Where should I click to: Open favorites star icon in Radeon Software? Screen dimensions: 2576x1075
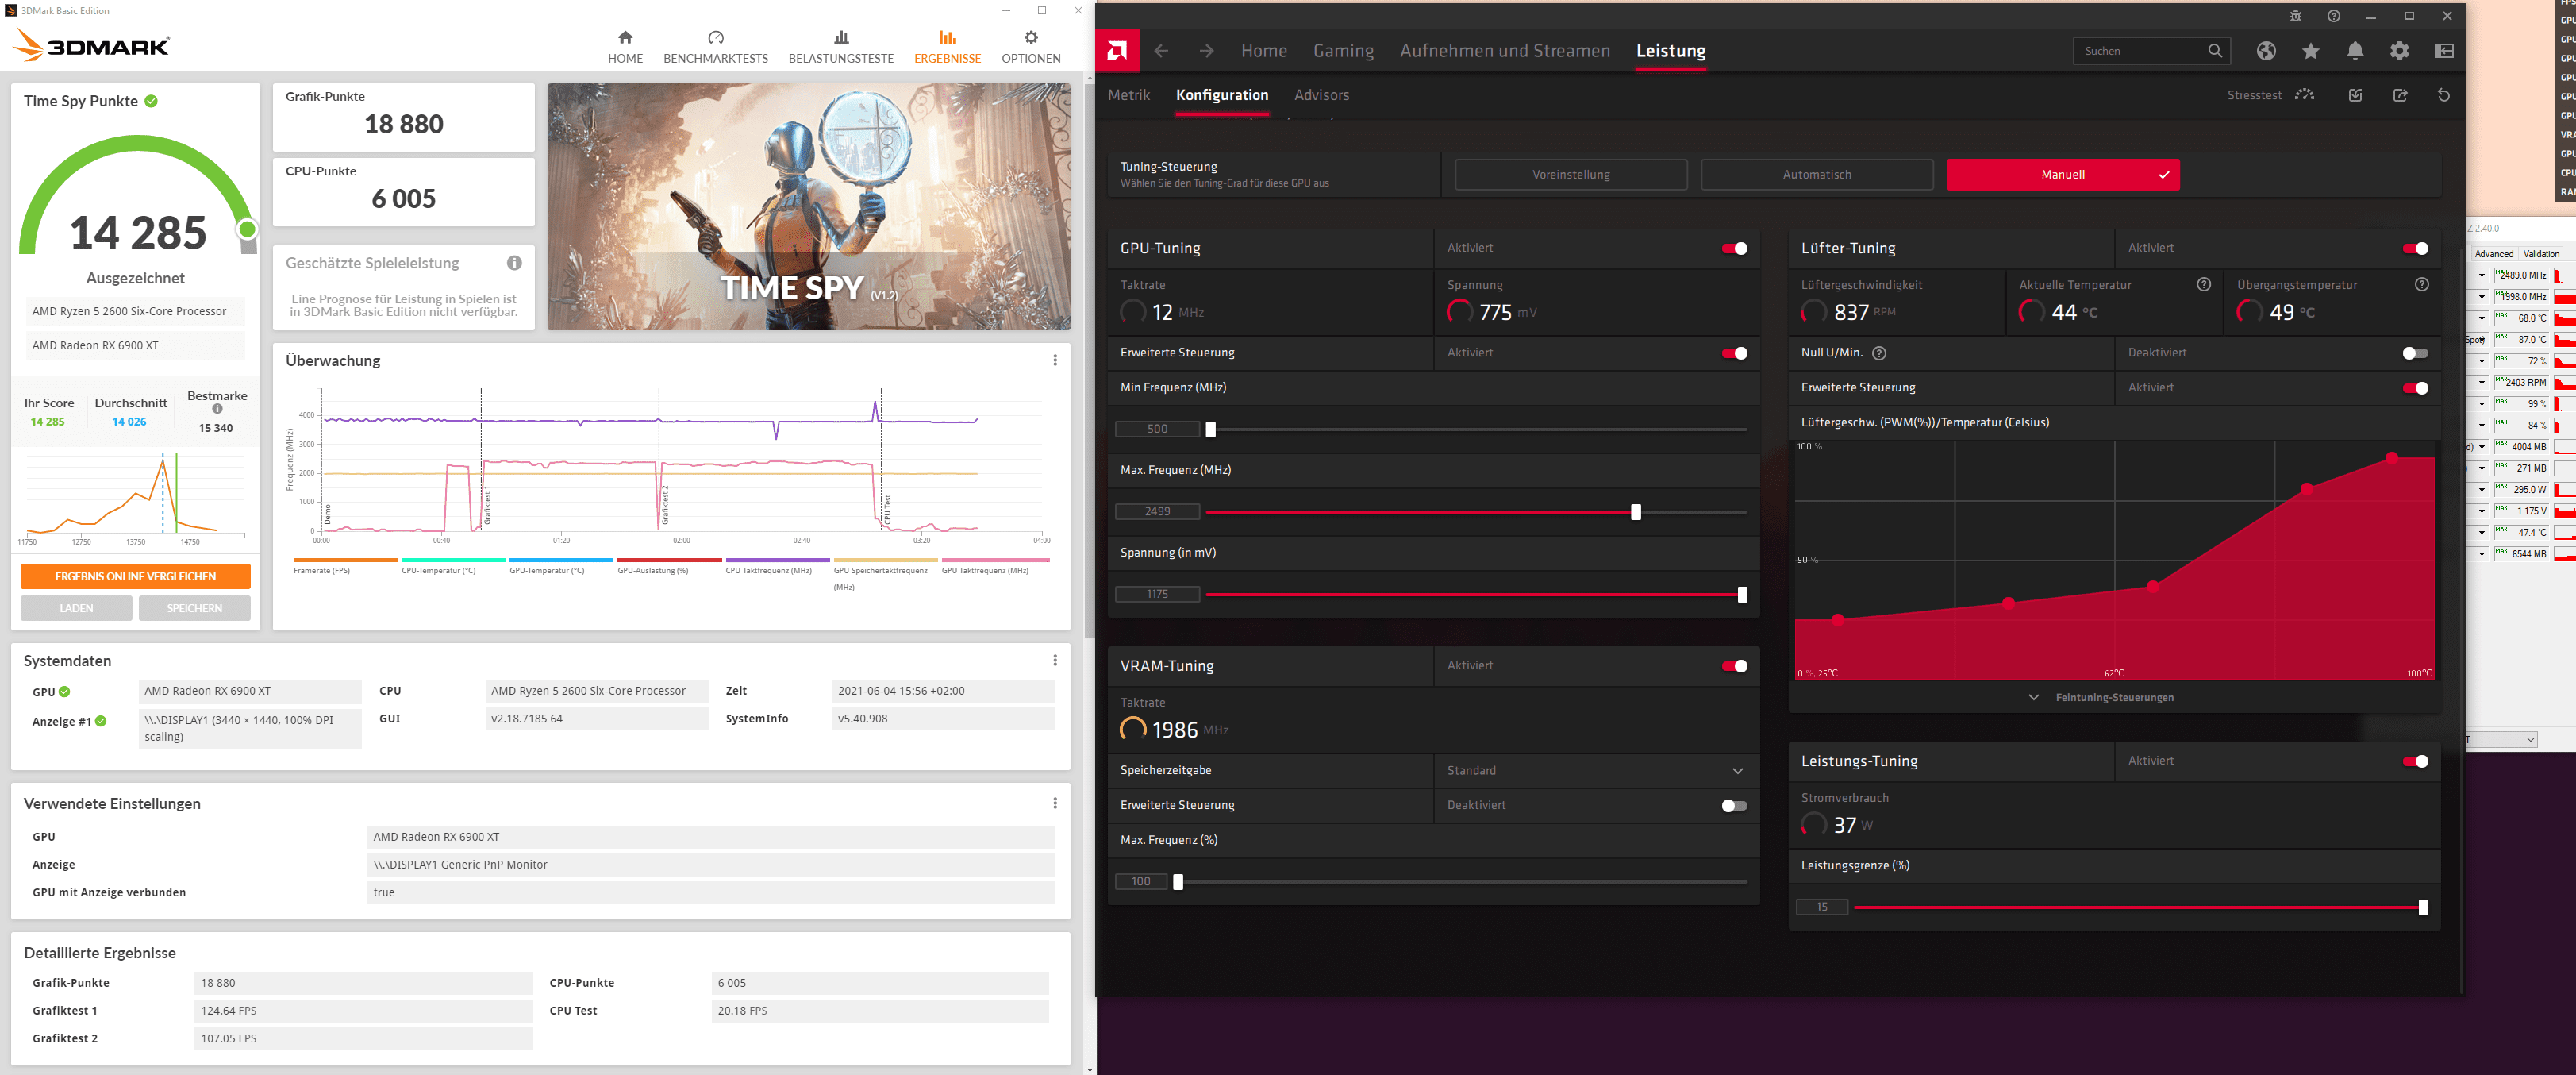pos(2311,51)
